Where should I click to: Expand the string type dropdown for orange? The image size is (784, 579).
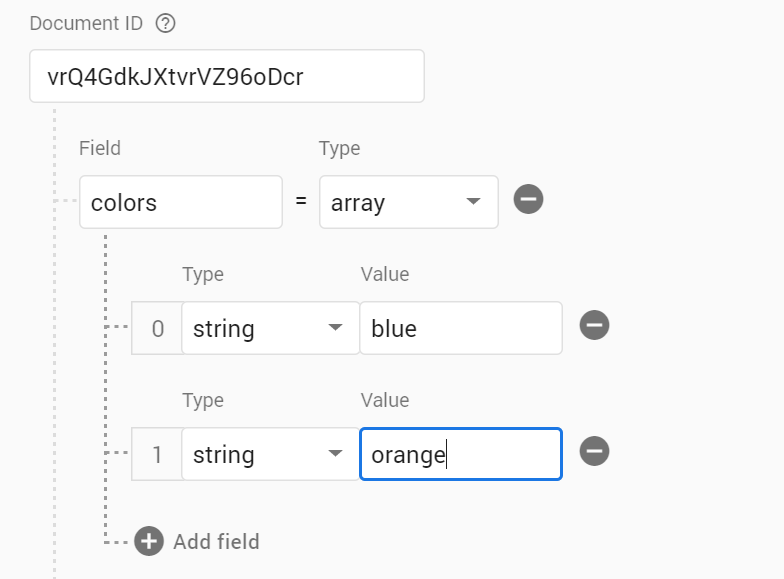[x=335, y=454]
